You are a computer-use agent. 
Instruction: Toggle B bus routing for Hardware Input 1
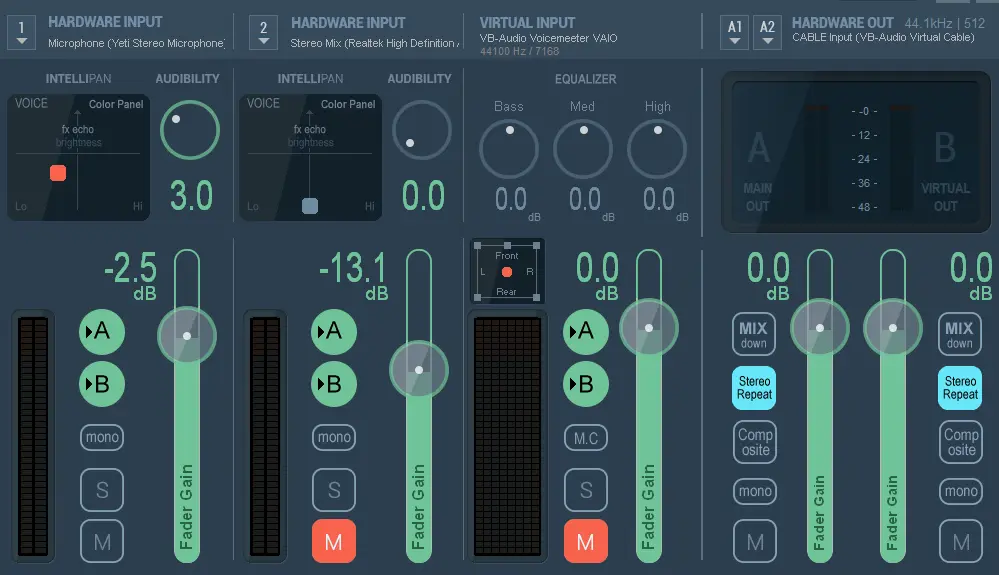click(x=102, y=383)
